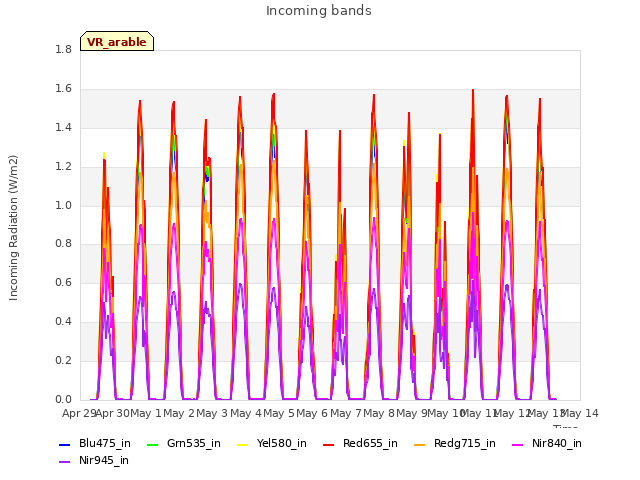Viewport: 640px width, 480px height.
Task: Toggle the Red655_in legend entry
Action: pos(360,443)
